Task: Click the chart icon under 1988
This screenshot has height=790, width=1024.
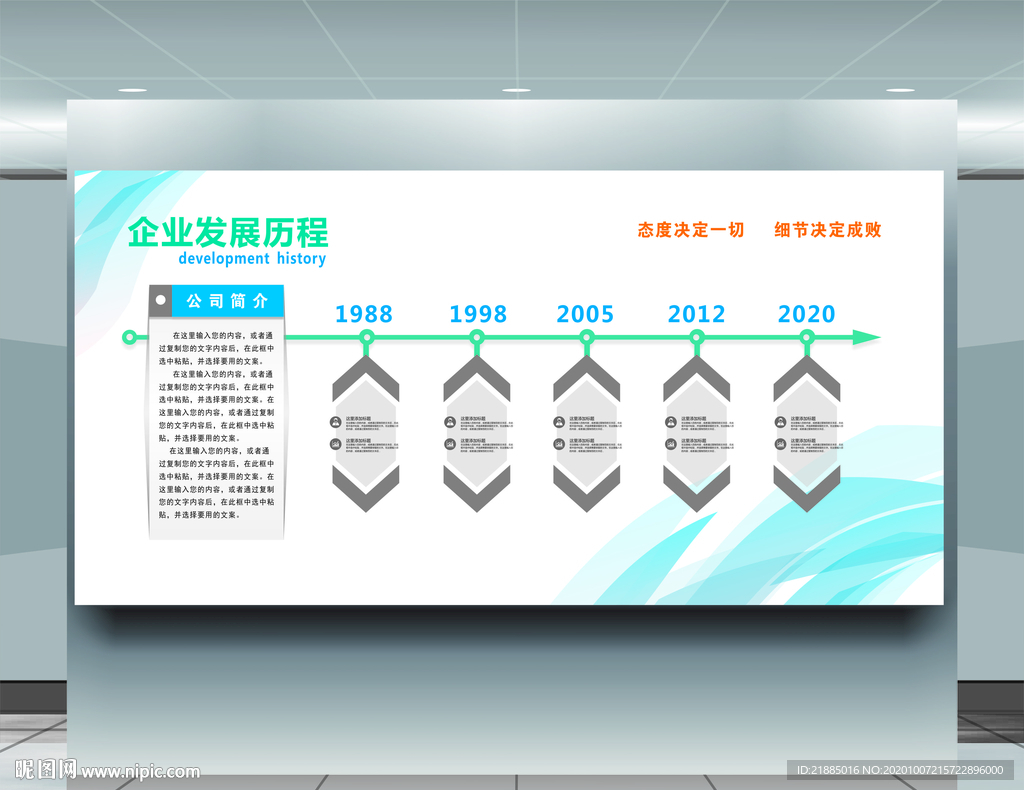Action: (x=336, y=444)
